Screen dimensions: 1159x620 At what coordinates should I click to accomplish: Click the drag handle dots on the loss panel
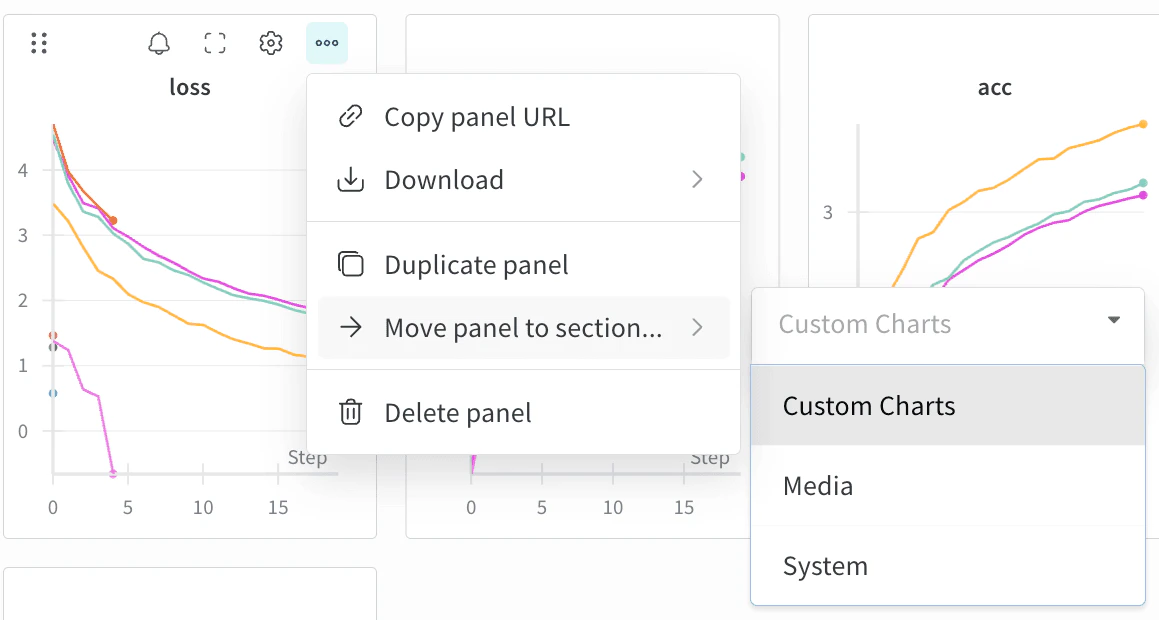pyautogui.click(x=39, y=43)
